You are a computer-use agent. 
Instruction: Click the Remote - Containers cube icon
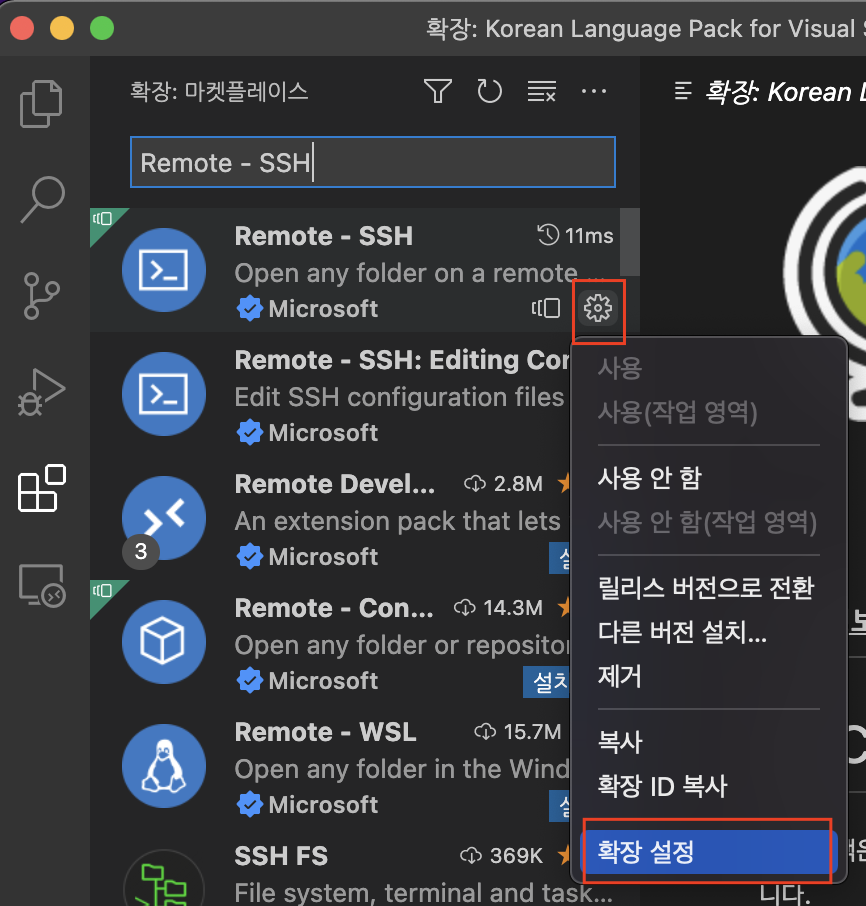[x=163, y=641]
